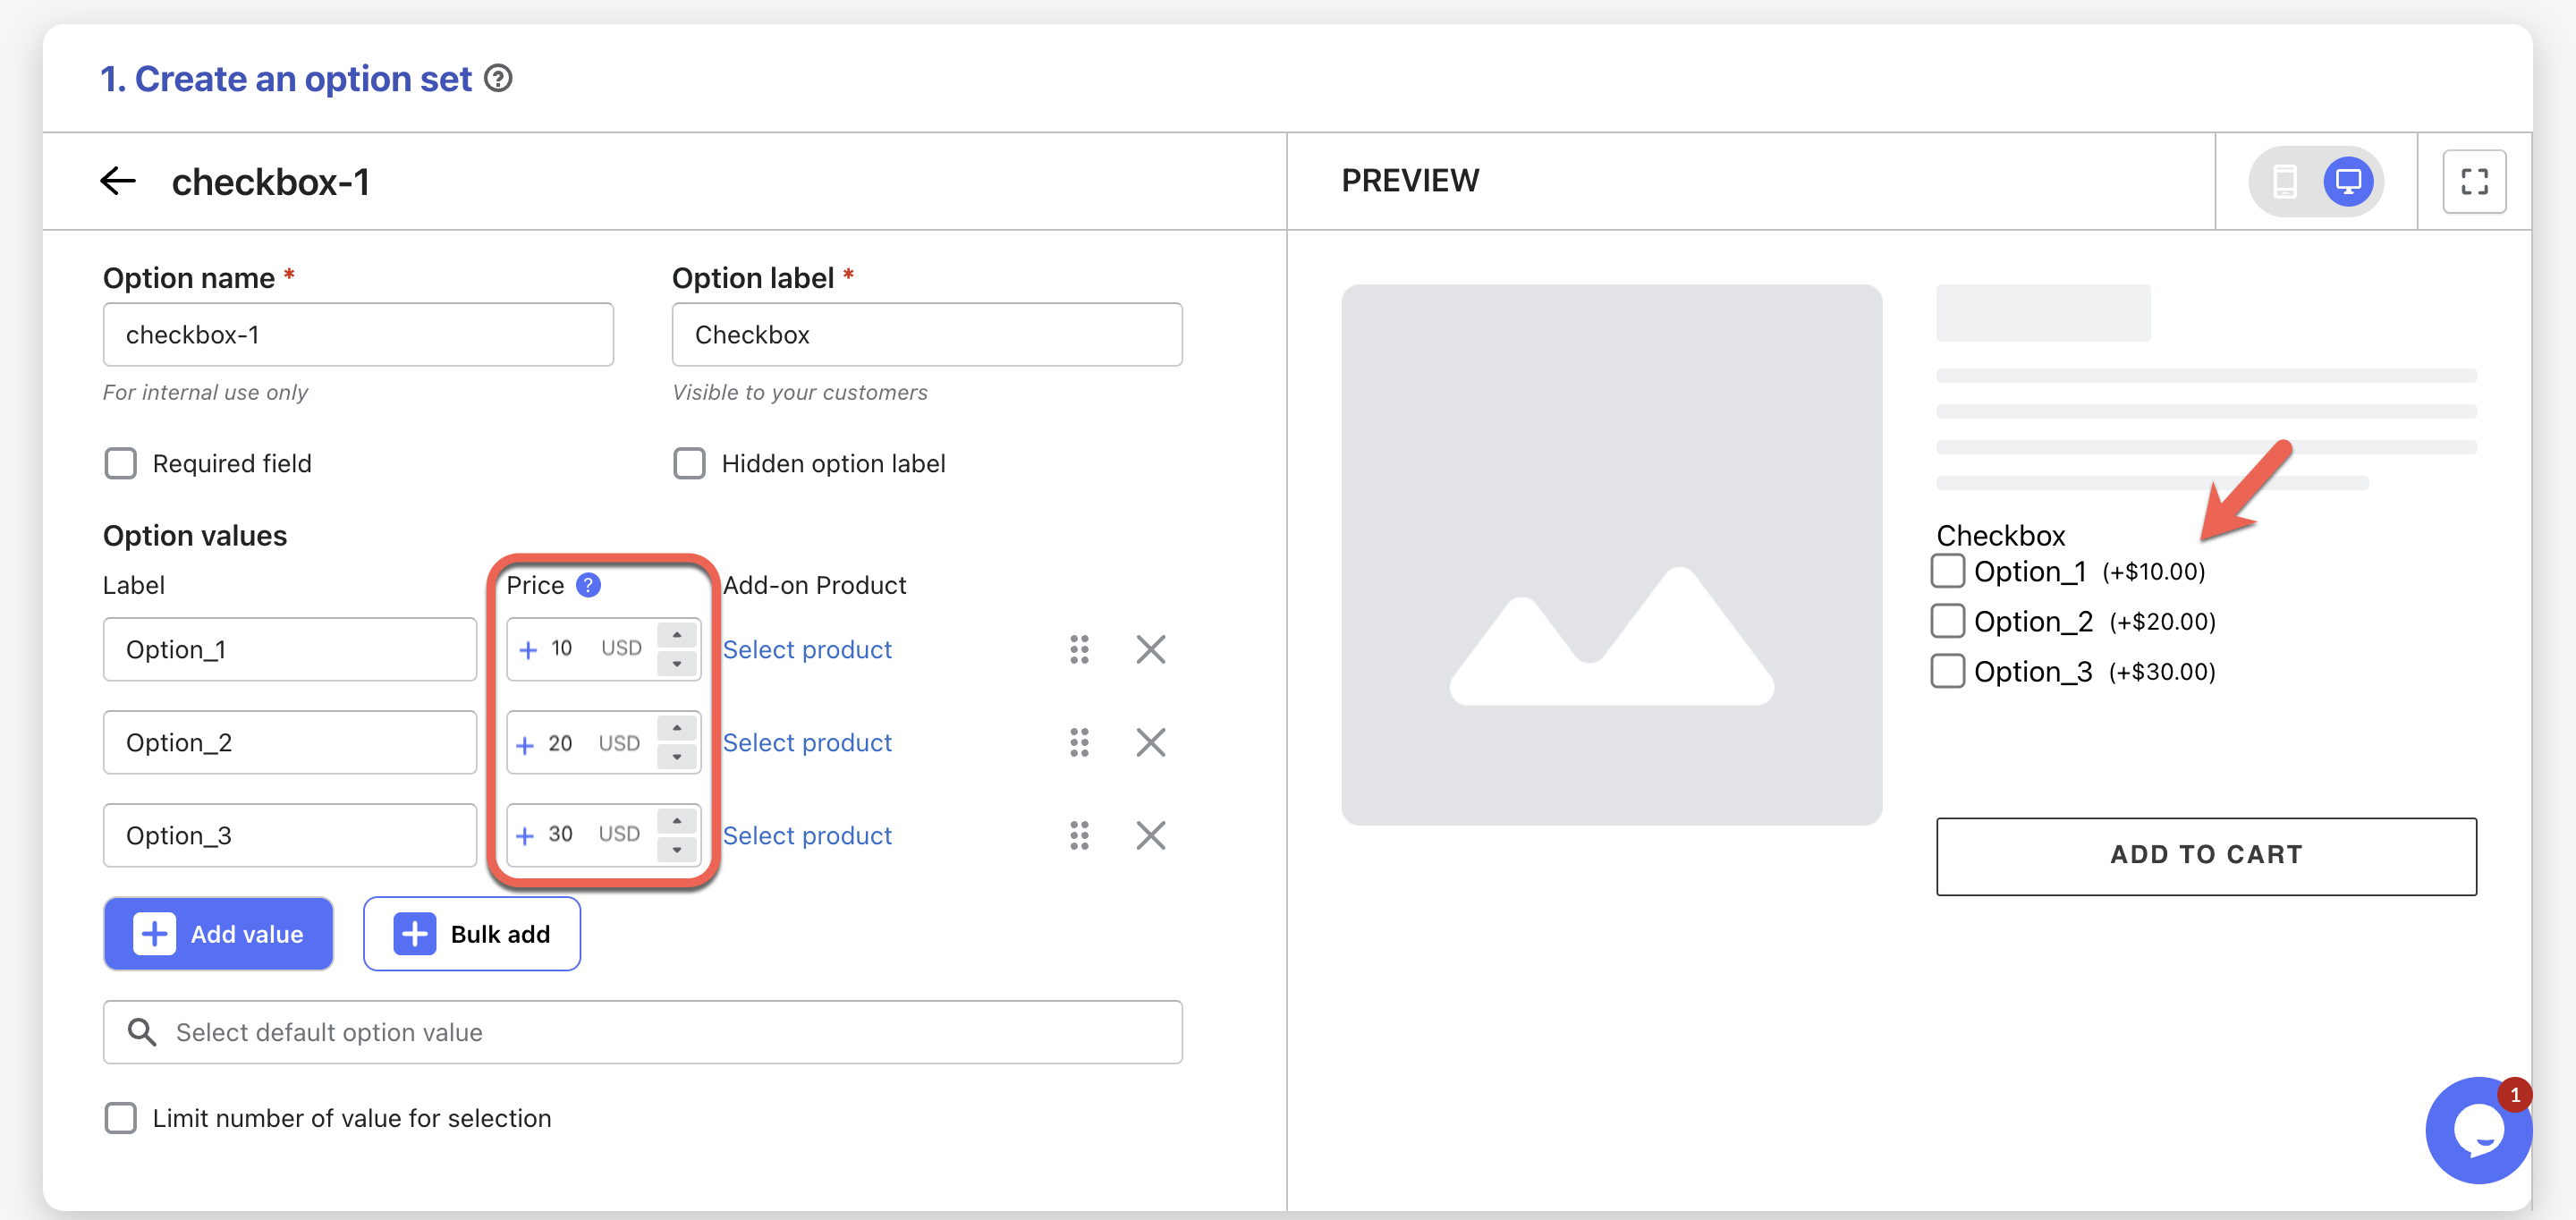Viewport: 2576px width, 1220px height.
Task: Click the back arrow next to checkbox-1
Action: [118, 181]
